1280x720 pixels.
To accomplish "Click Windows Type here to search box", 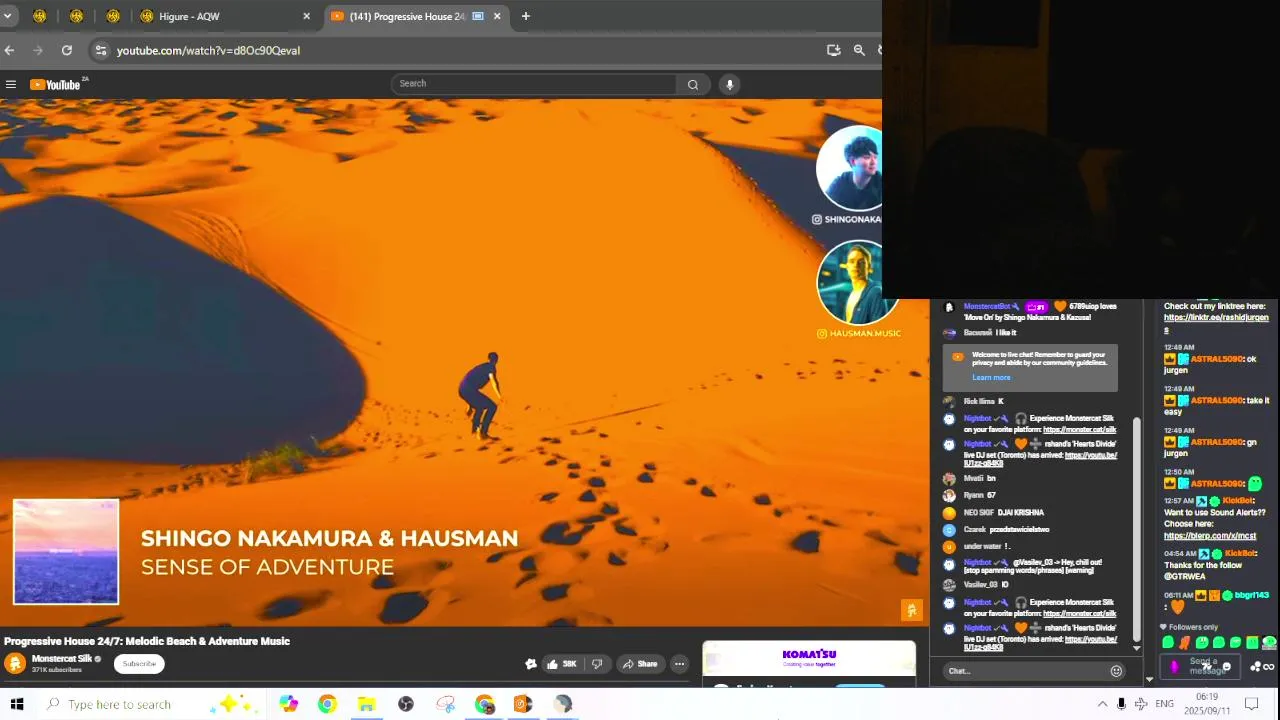I will pos(120,704).
